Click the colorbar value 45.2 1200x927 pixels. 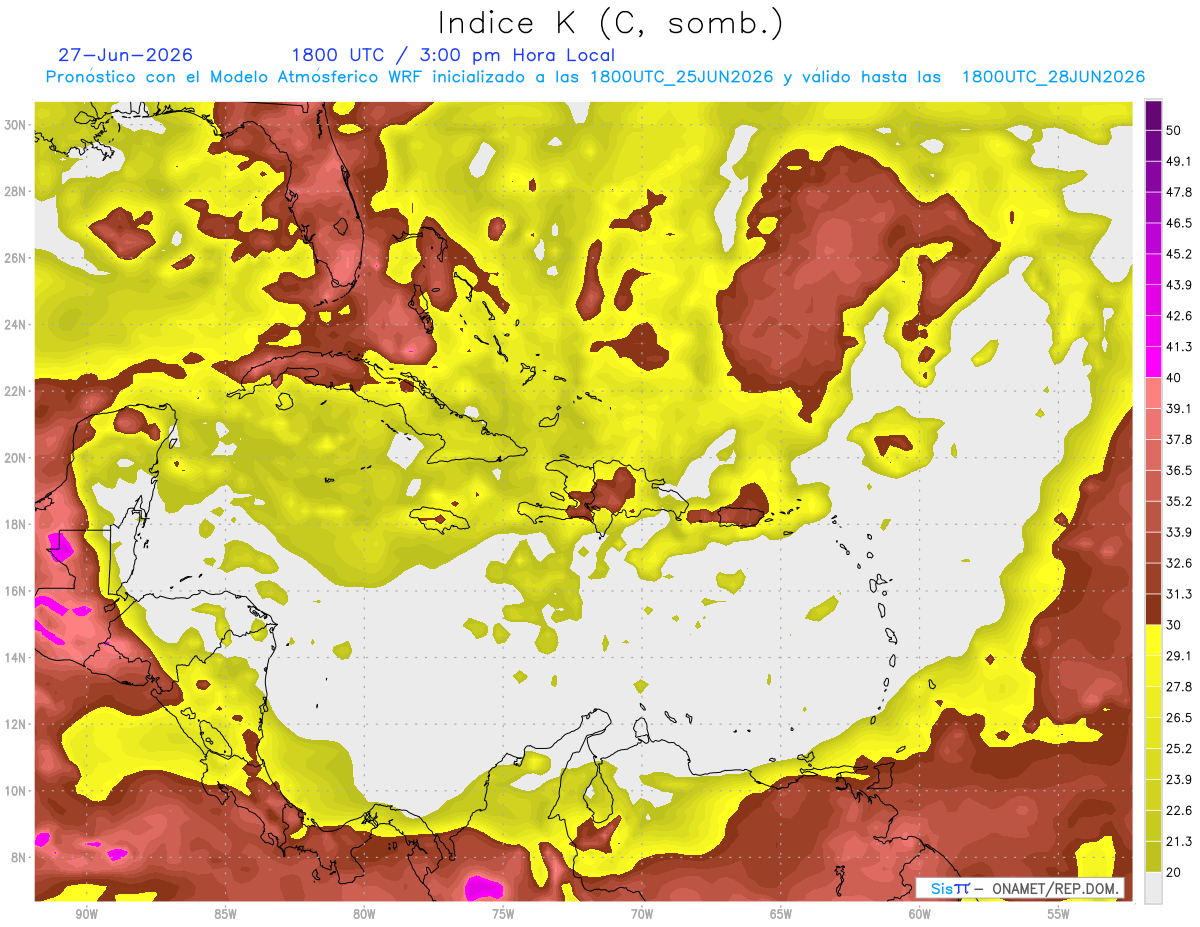coord(1179,254)
